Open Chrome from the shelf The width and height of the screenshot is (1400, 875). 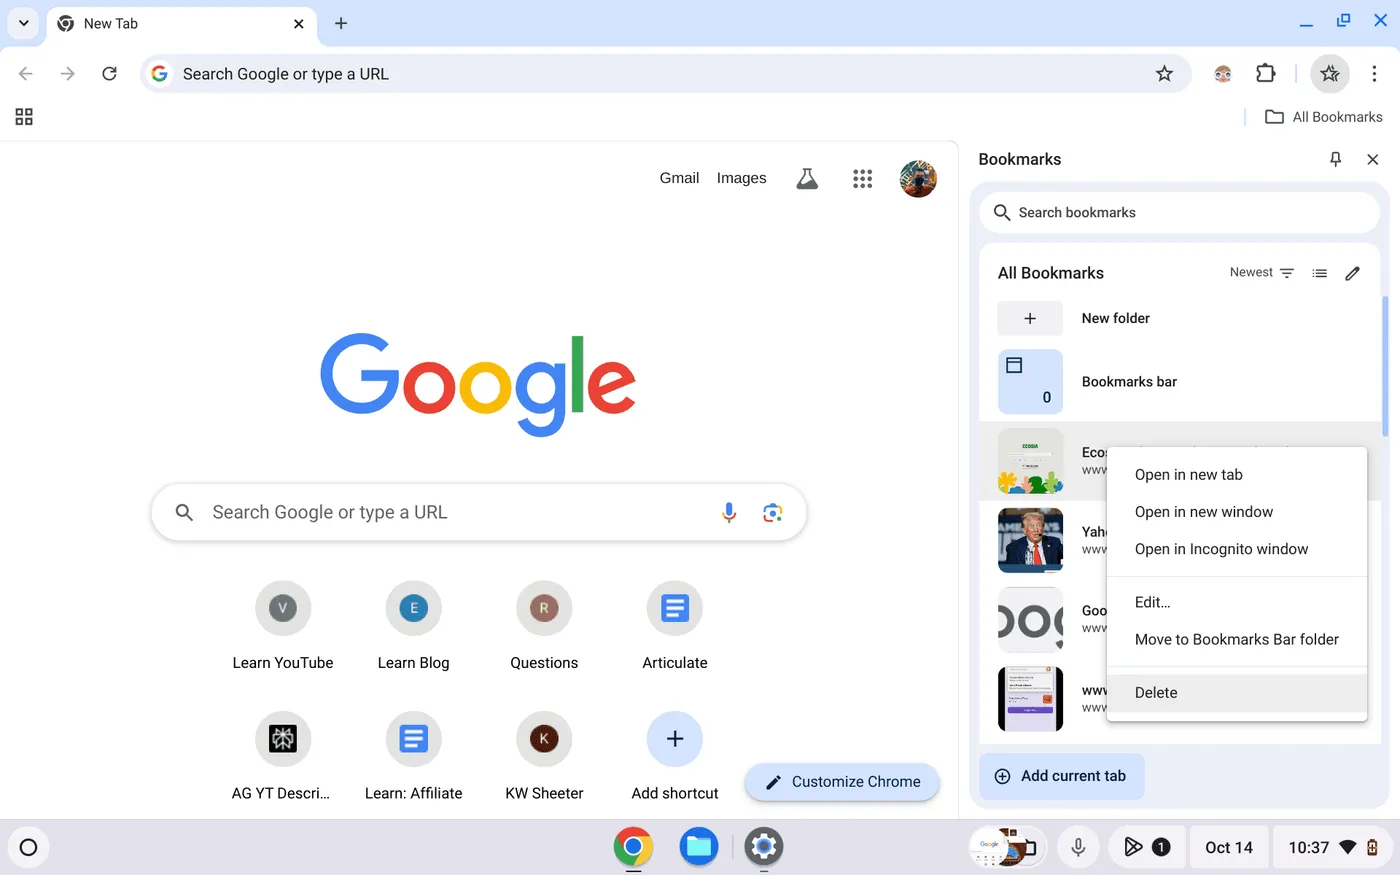pos(633,847)
